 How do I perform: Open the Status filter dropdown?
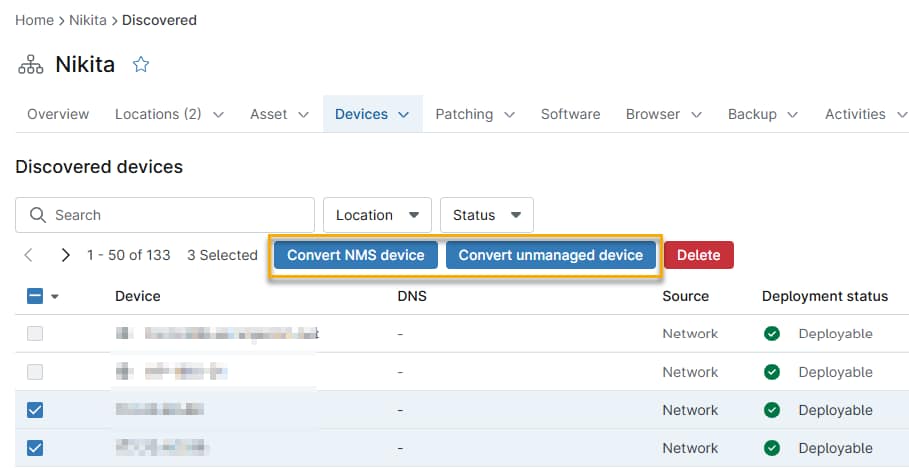[x=486, y=215]
